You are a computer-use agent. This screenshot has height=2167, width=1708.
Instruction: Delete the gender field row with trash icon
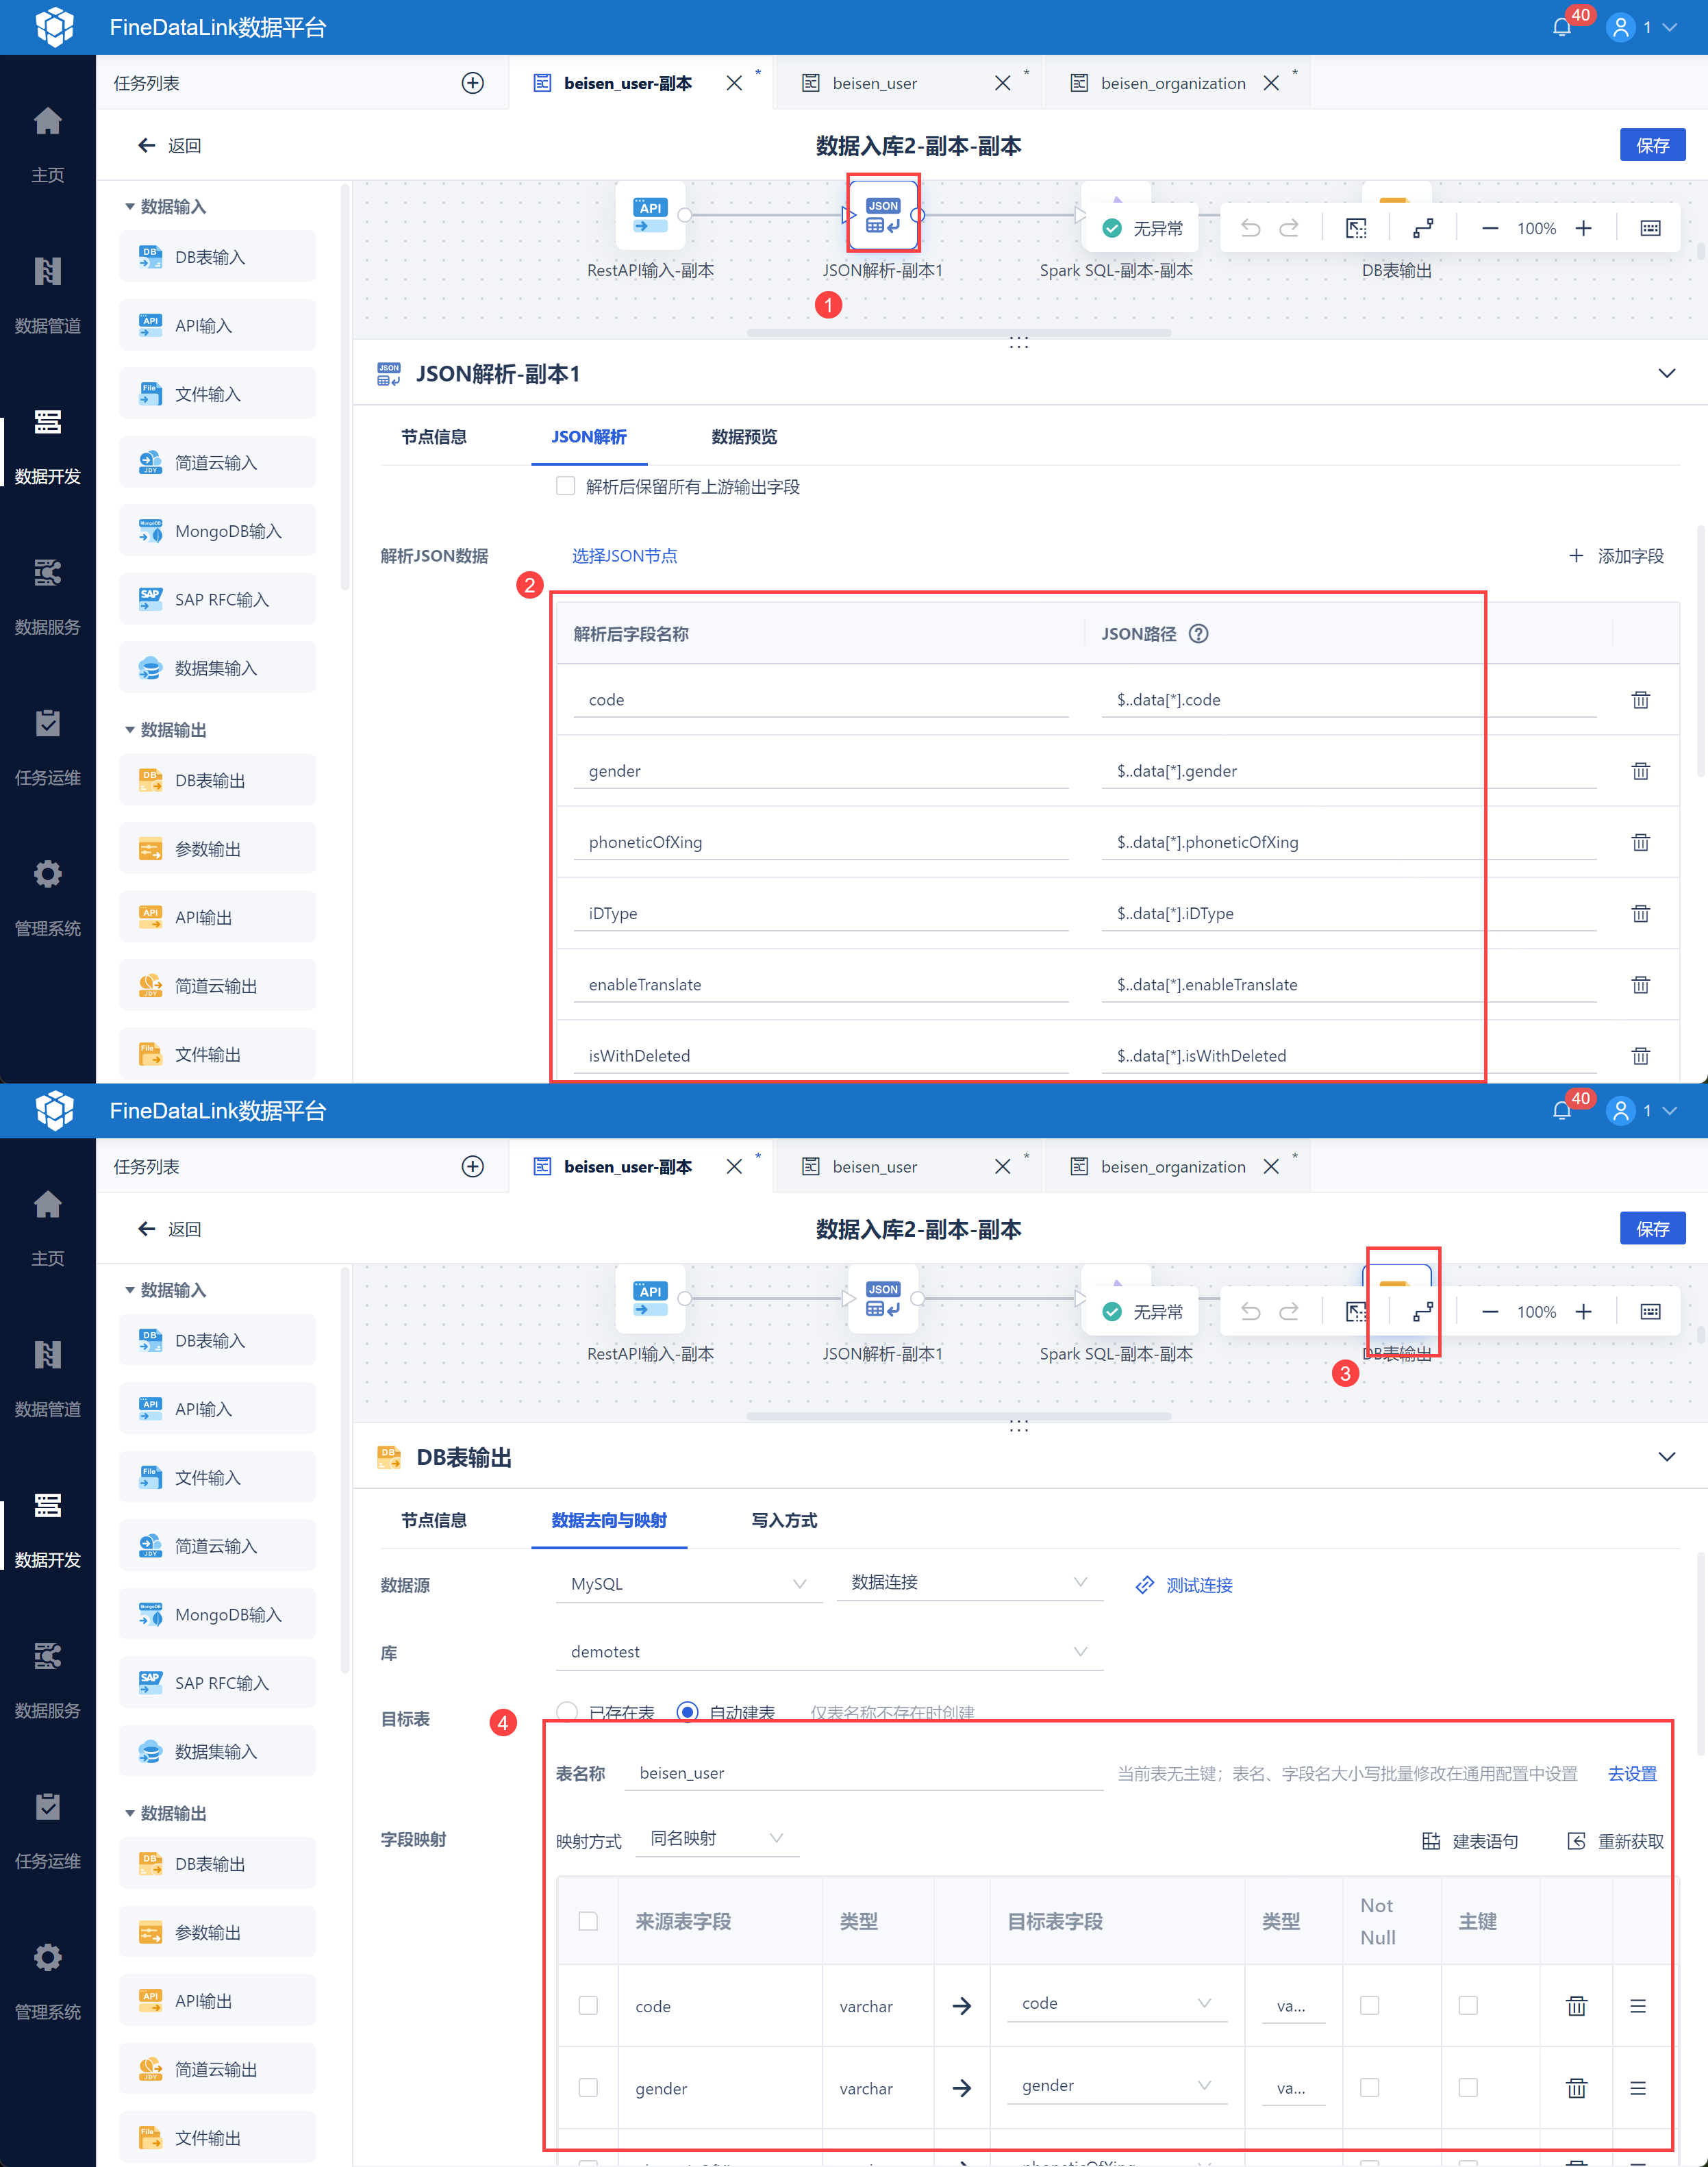pyautogui.click(x=1640, y=771)
